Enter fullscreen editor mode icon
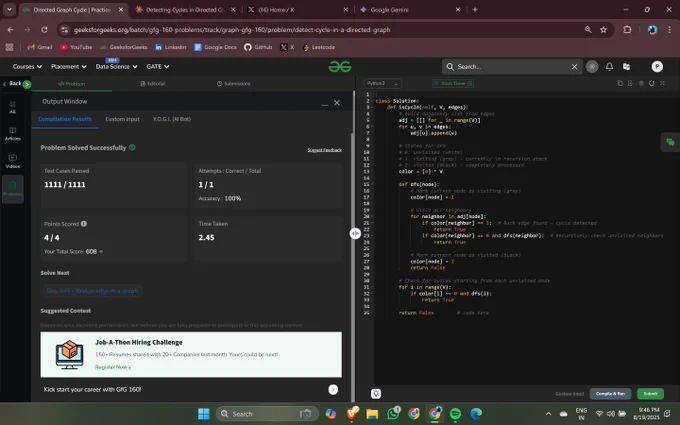 point(662,83)
